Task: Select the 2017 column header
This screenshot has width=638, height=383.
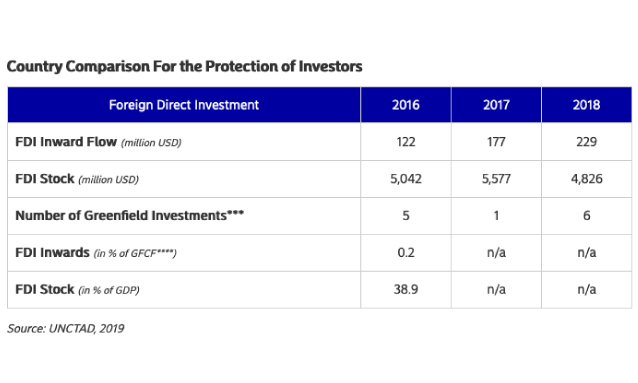Action: point(496,105)
